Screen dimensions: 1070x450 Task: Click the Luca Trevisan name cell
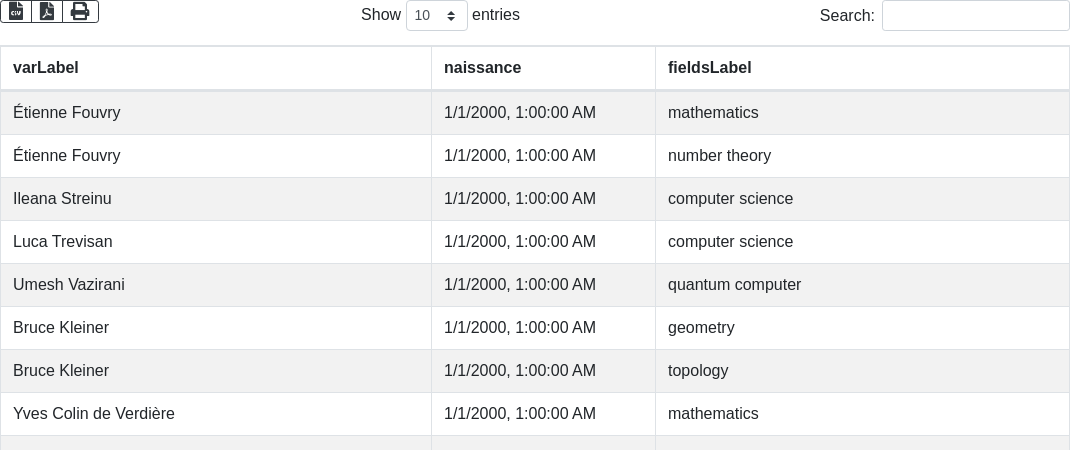click(62, 242)
